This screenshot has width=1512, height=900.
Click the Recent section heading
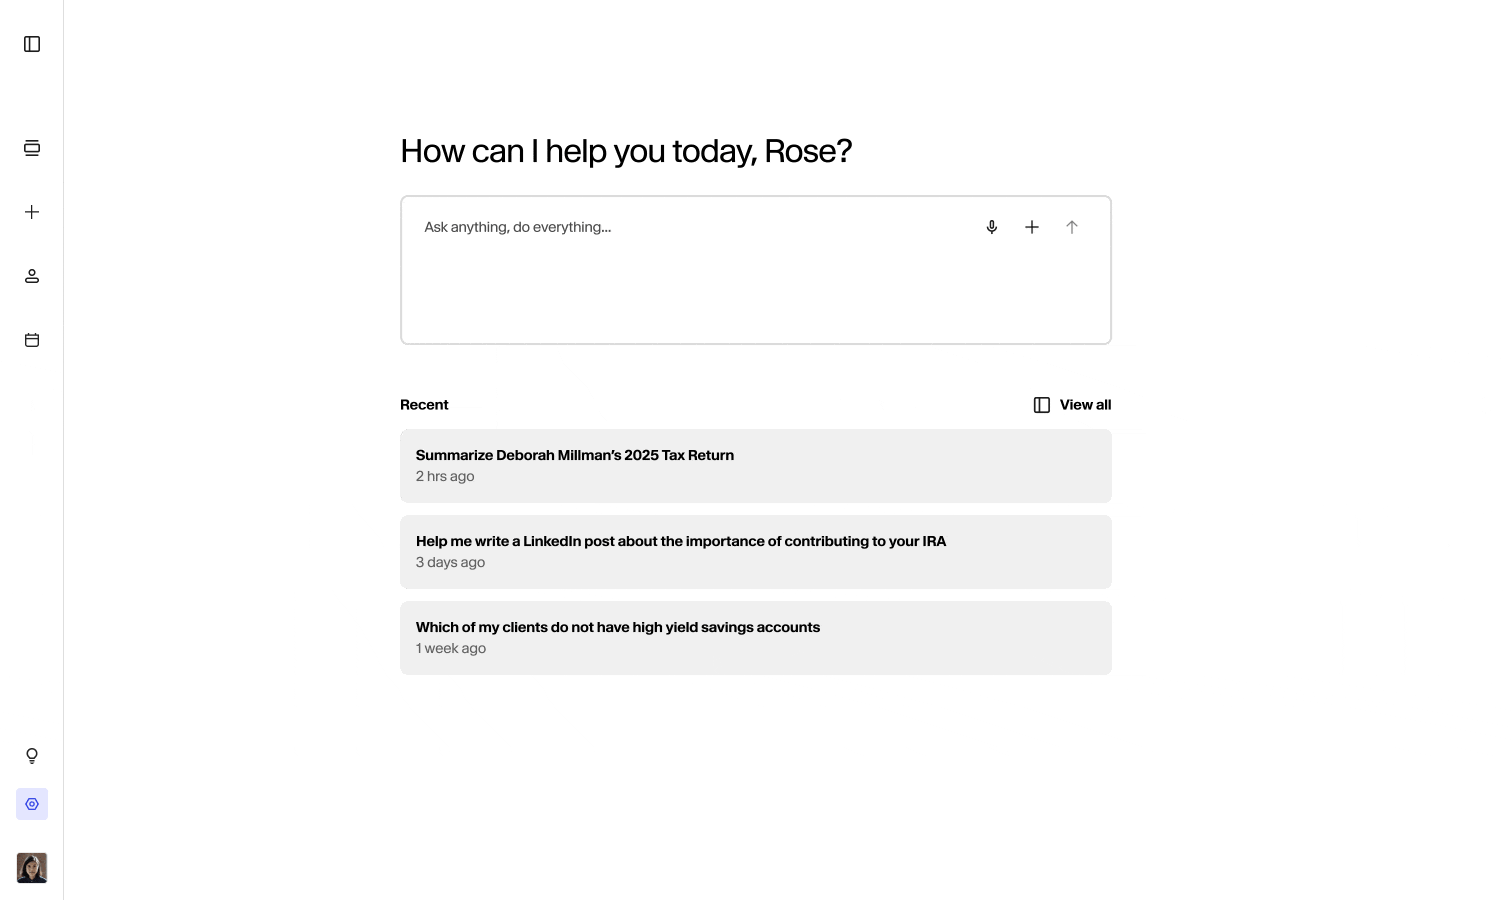(x=424, y=405)
